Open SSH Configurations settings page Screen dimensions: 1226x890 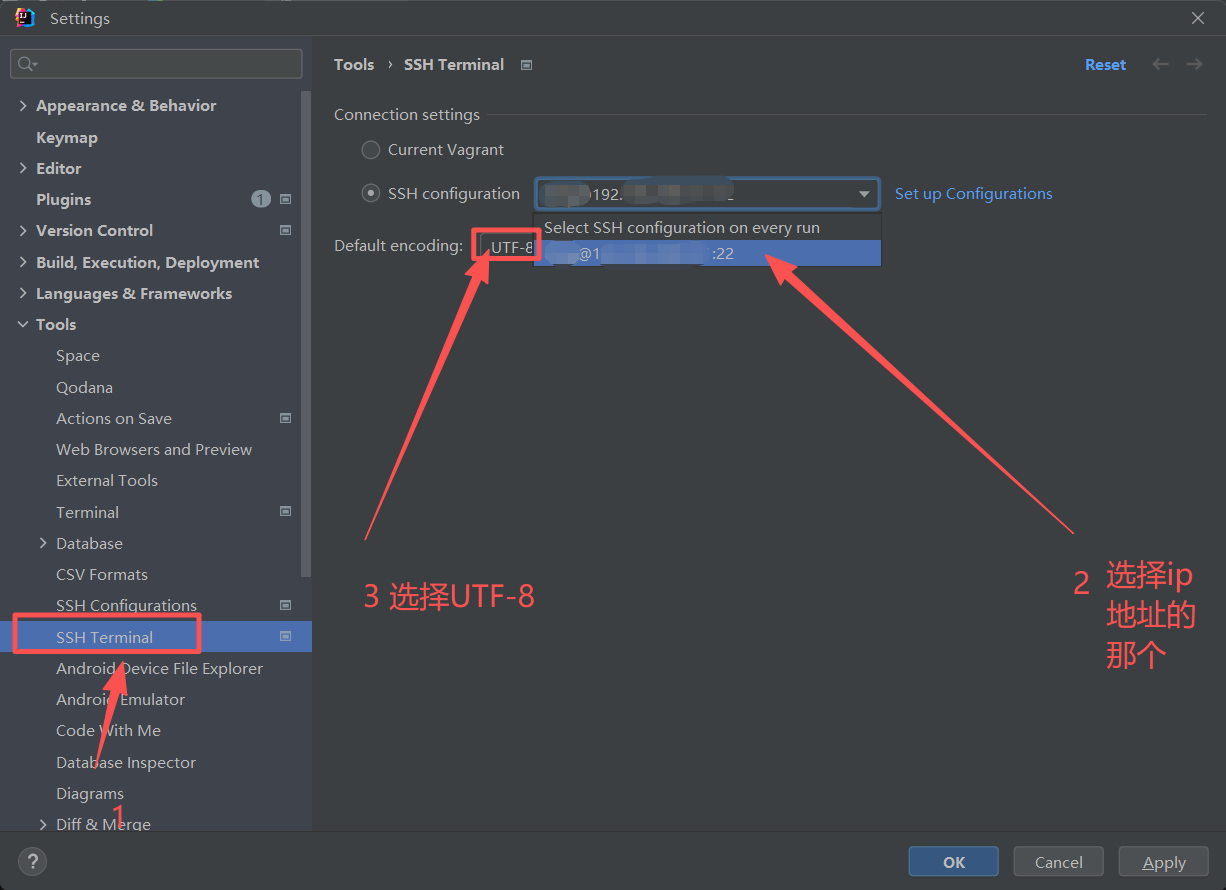[127, 605]
